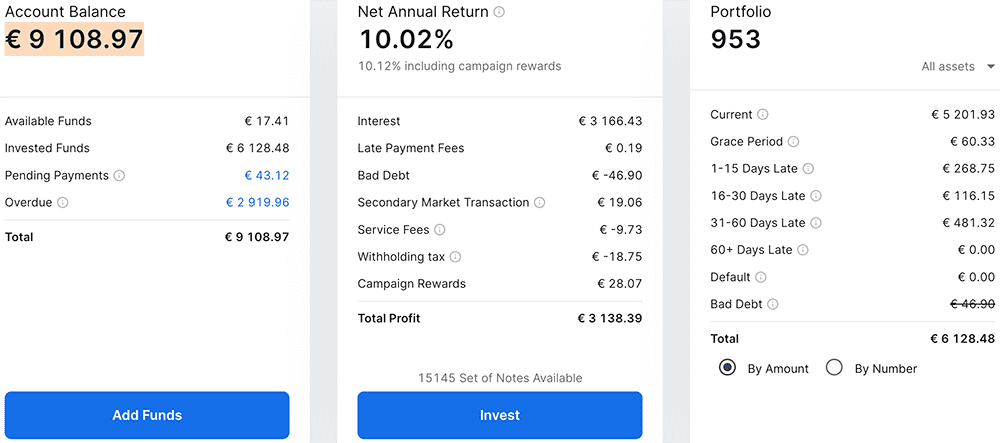The height and width of the screenshot is (443, 1000).
Task: Click info icon next to Secondary Market Transaction
Action: [x=540, y=203]
